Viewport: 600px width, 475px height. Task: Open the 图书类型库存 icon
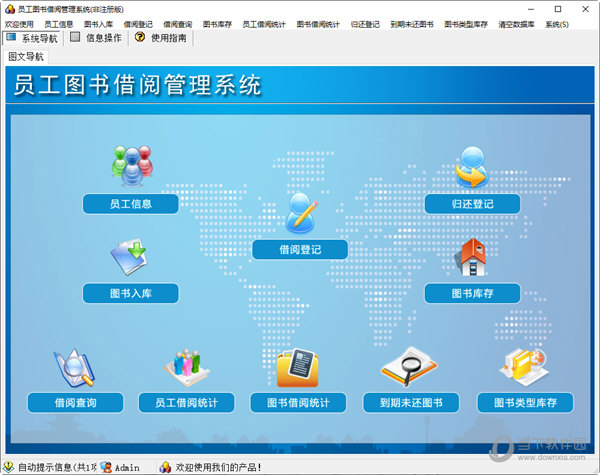pyautogui.click(x=524, y=367)
